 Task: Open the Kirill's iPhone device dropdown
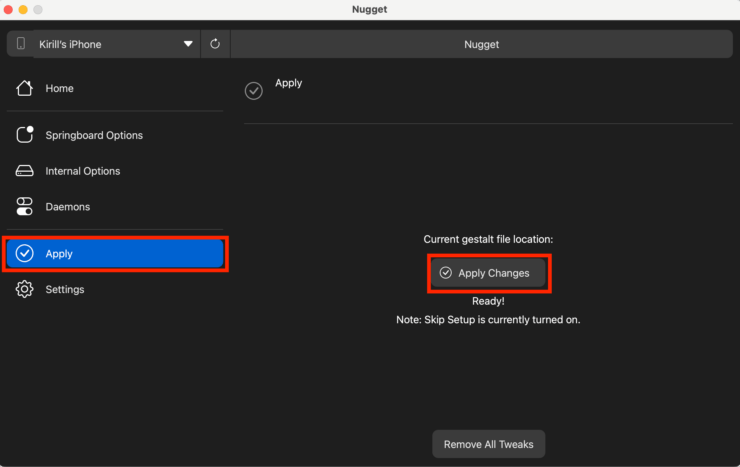tap(110, 44)
